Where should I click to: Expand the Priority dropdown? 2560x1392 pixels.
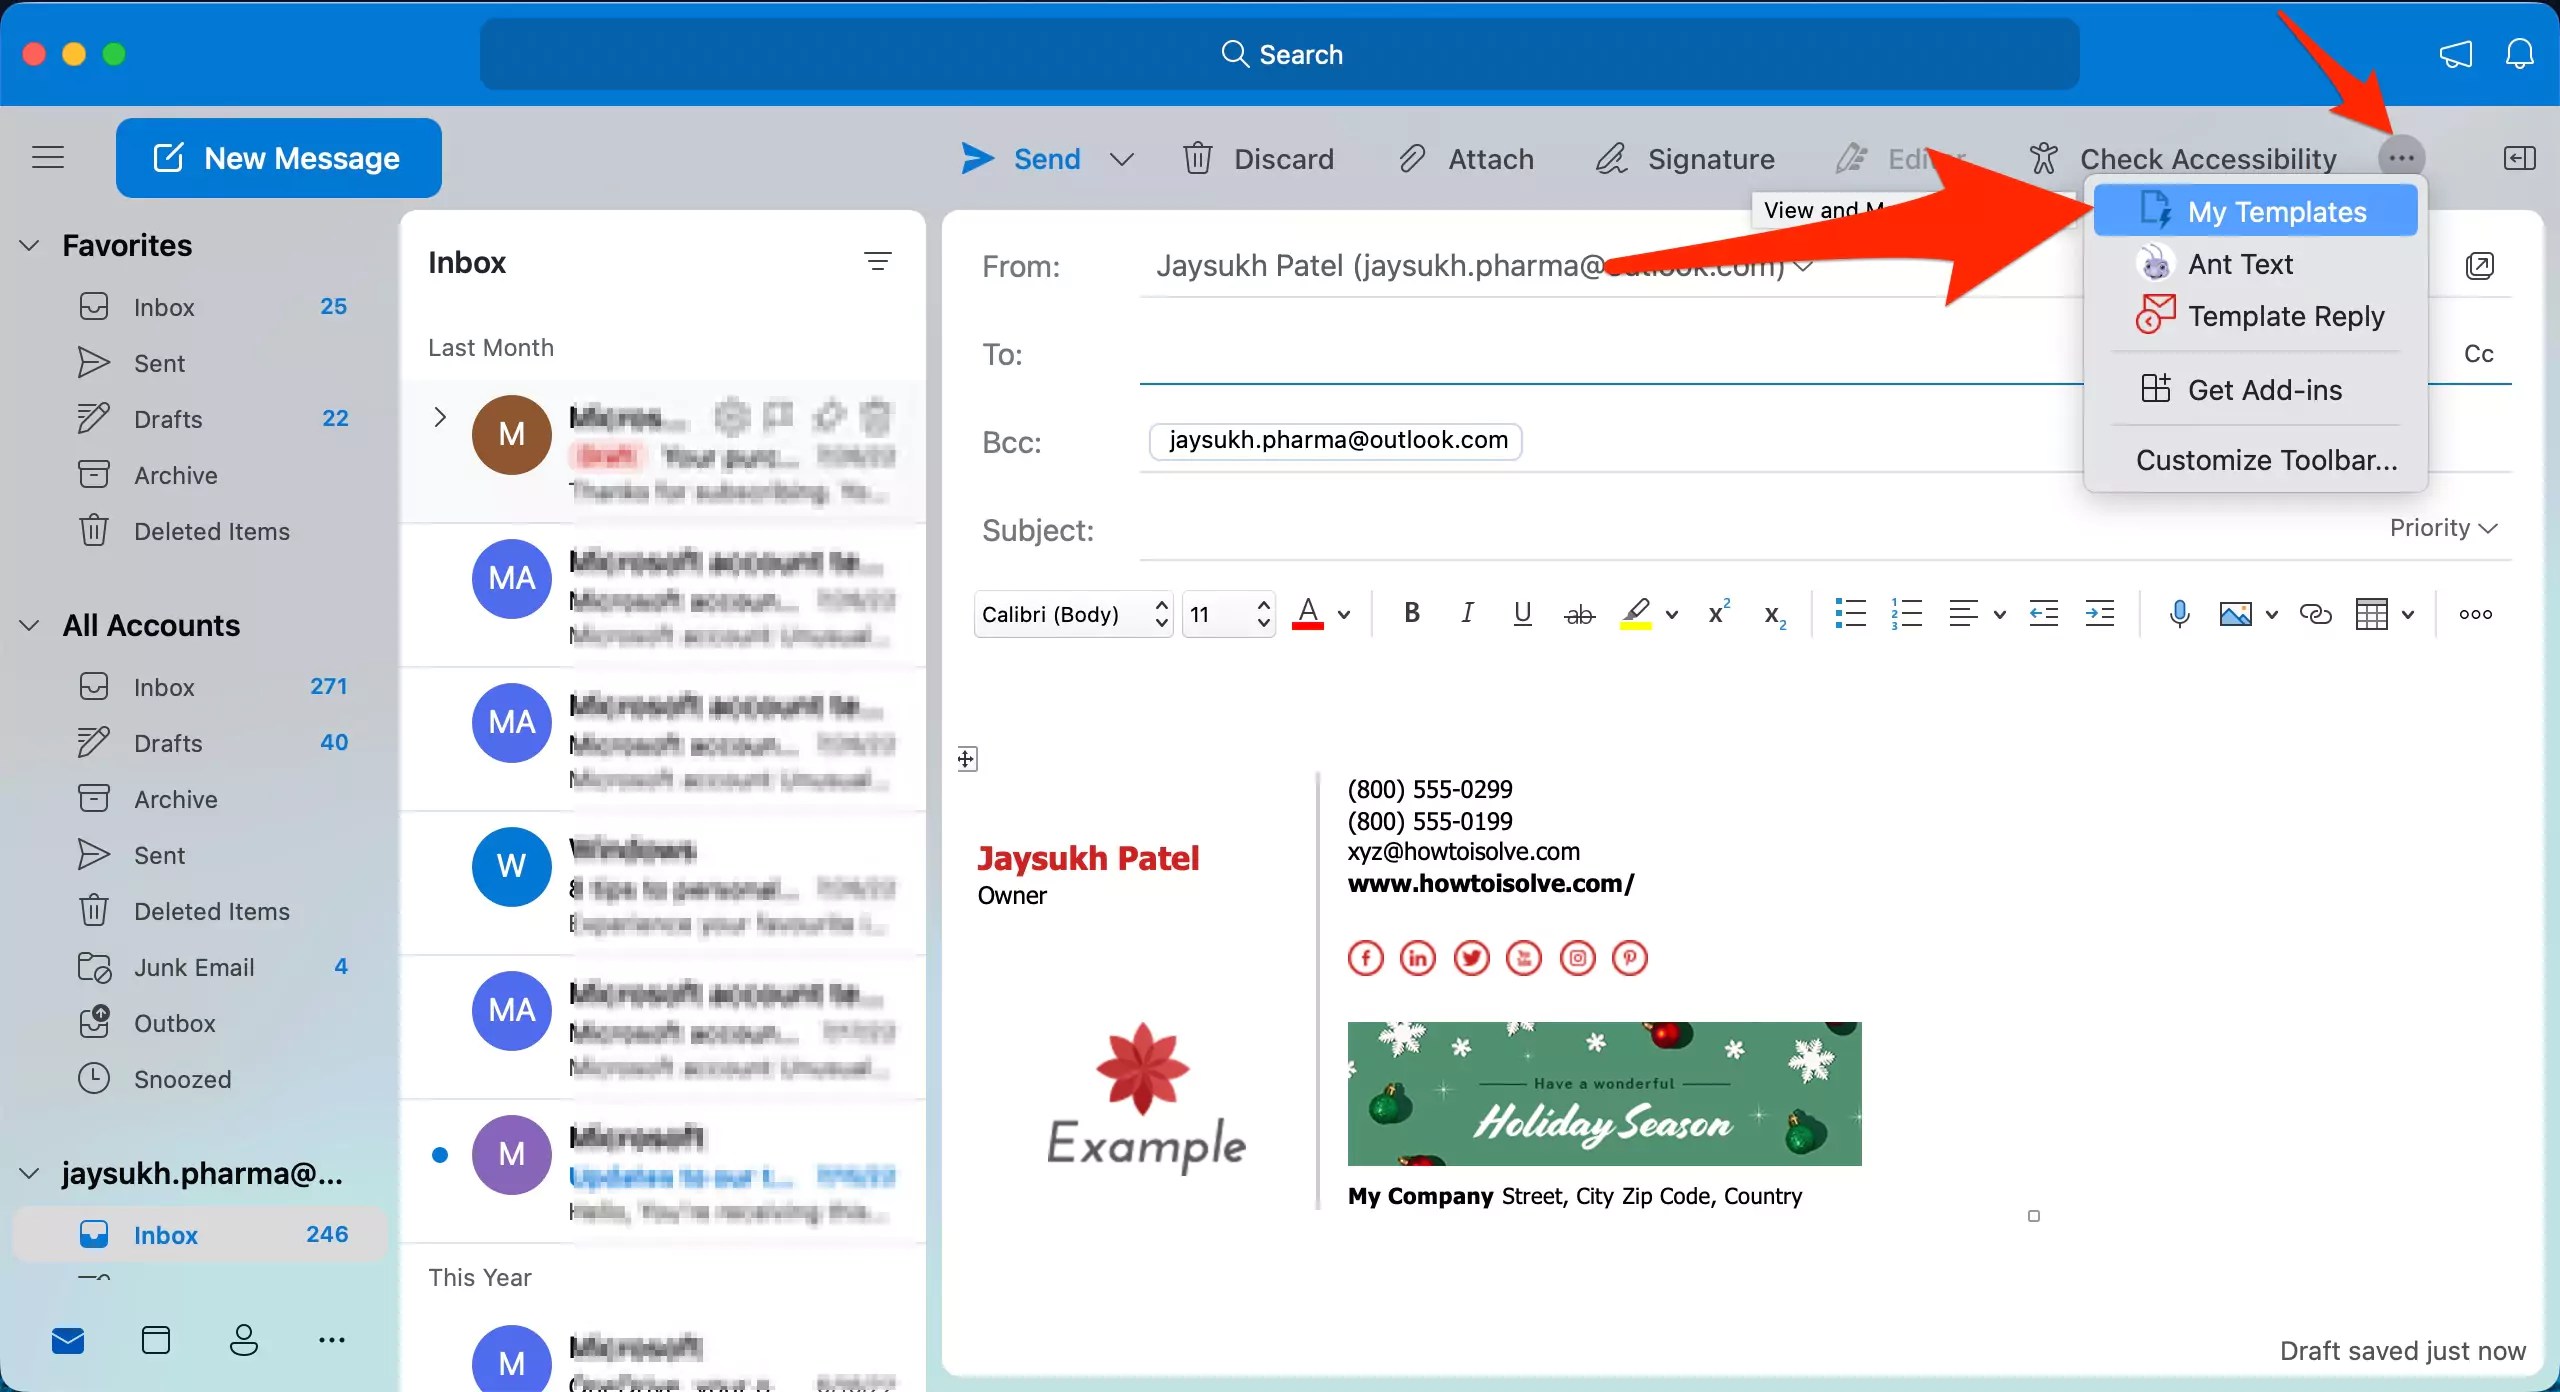[2443, 528]
